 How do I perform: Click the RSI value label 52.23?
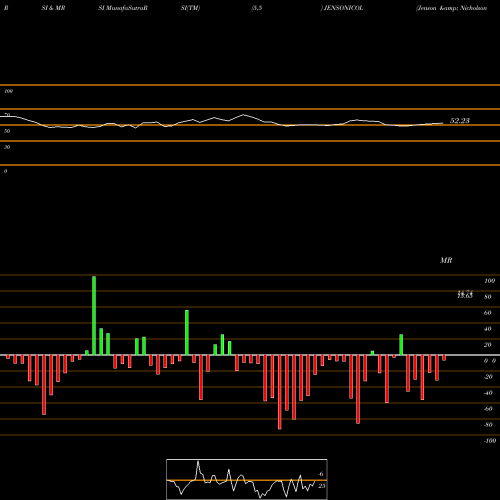coord(460,121)
